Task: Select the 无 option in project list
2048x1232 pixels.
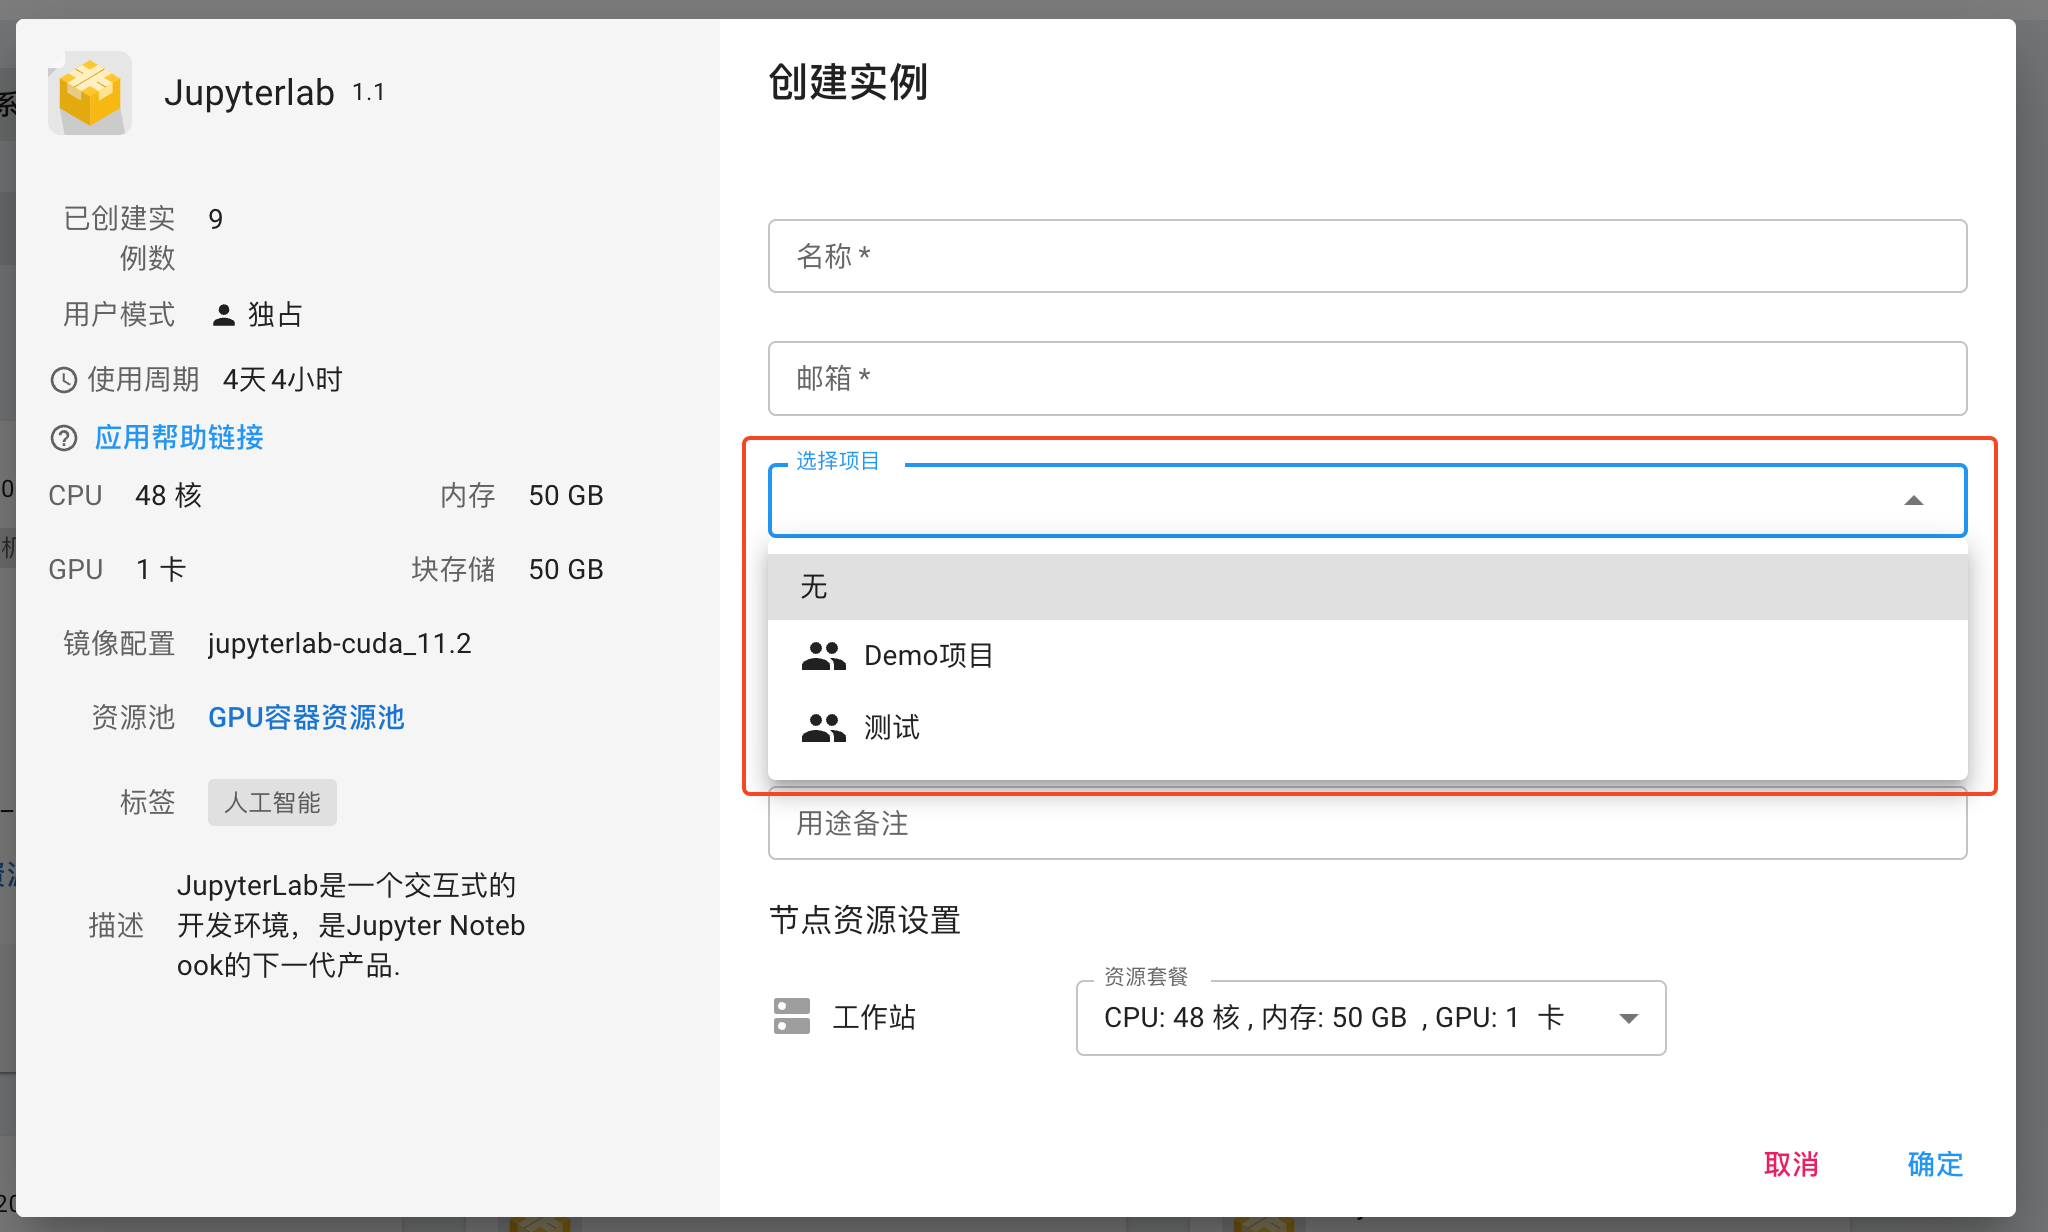Action: tap(1367, 586)
